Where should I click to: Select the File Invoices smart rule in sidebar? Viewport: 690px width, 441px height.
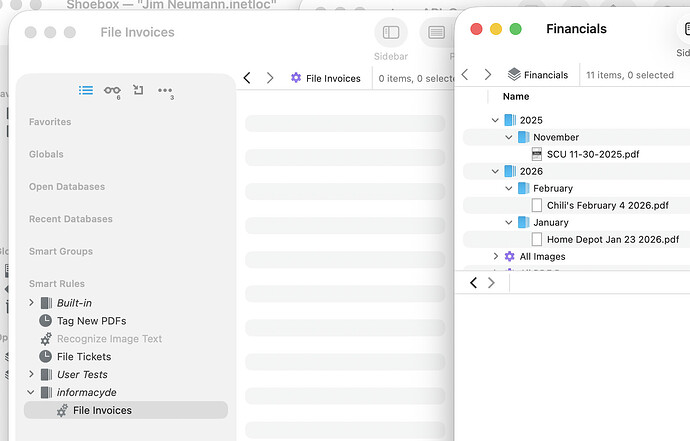point(126,410)
